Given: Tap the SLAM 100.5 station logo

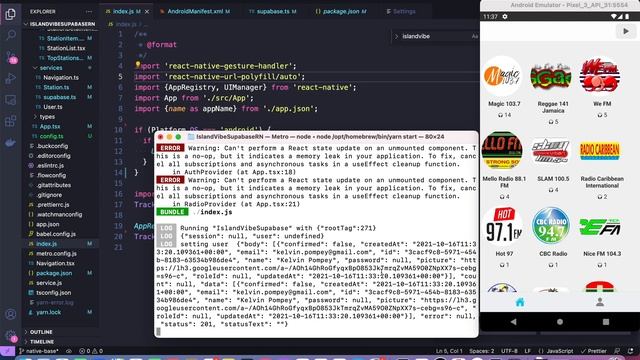Looking at the screenshot, I should point(551,151).
